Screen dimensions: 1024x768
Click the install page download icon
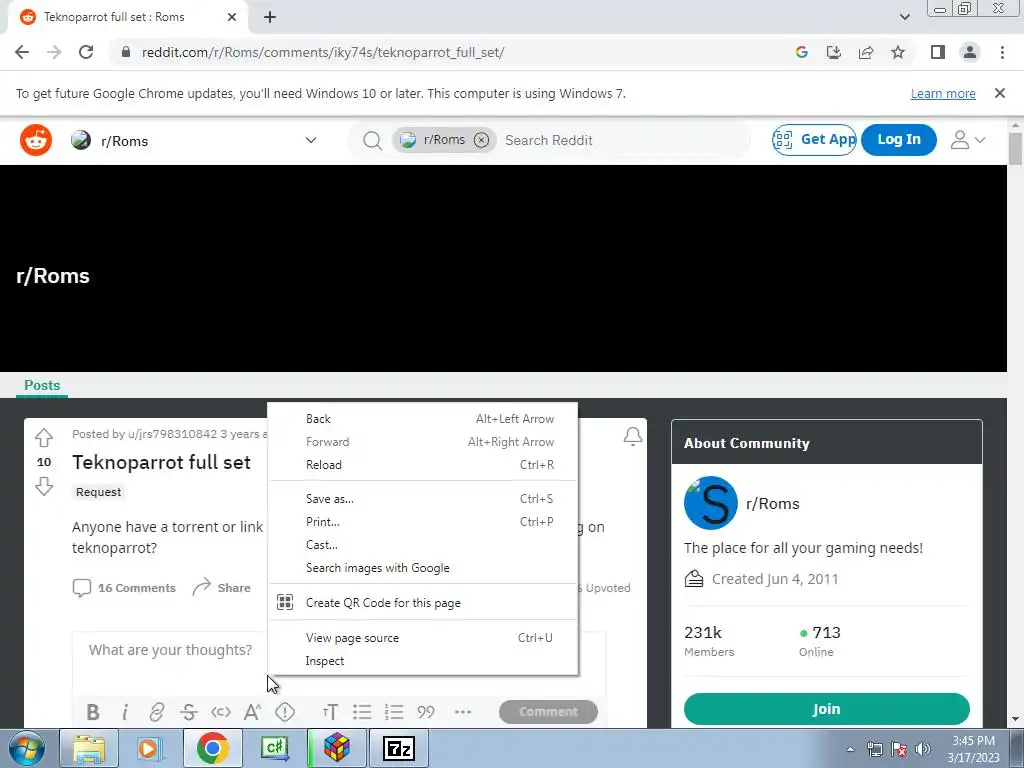pos(833,52)
